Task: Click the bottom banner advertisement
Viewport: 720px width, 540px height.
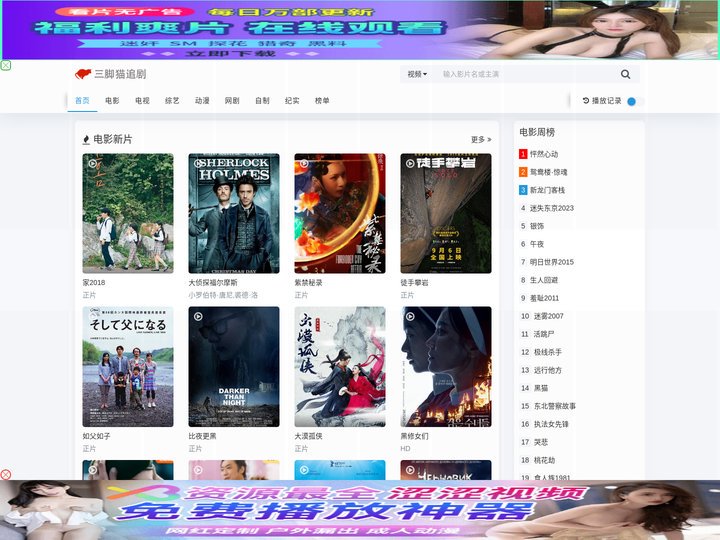Action: 360,510
